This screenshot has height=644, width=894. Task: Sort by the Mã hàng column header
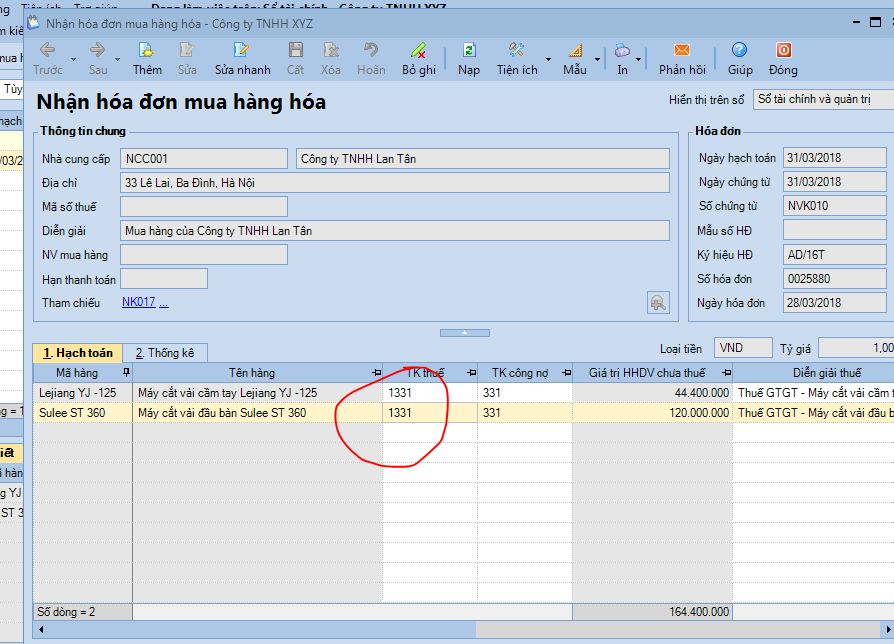pyautogui.click(x=77, y=373)
